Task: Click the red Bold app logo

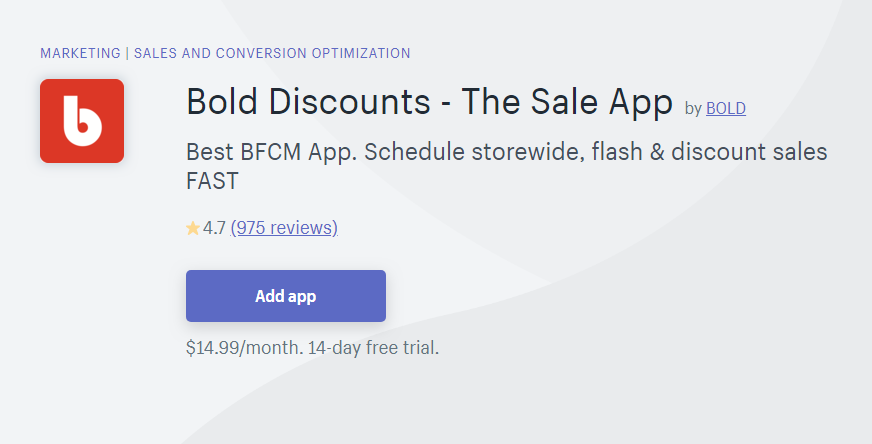Action: tap(82, 121)
